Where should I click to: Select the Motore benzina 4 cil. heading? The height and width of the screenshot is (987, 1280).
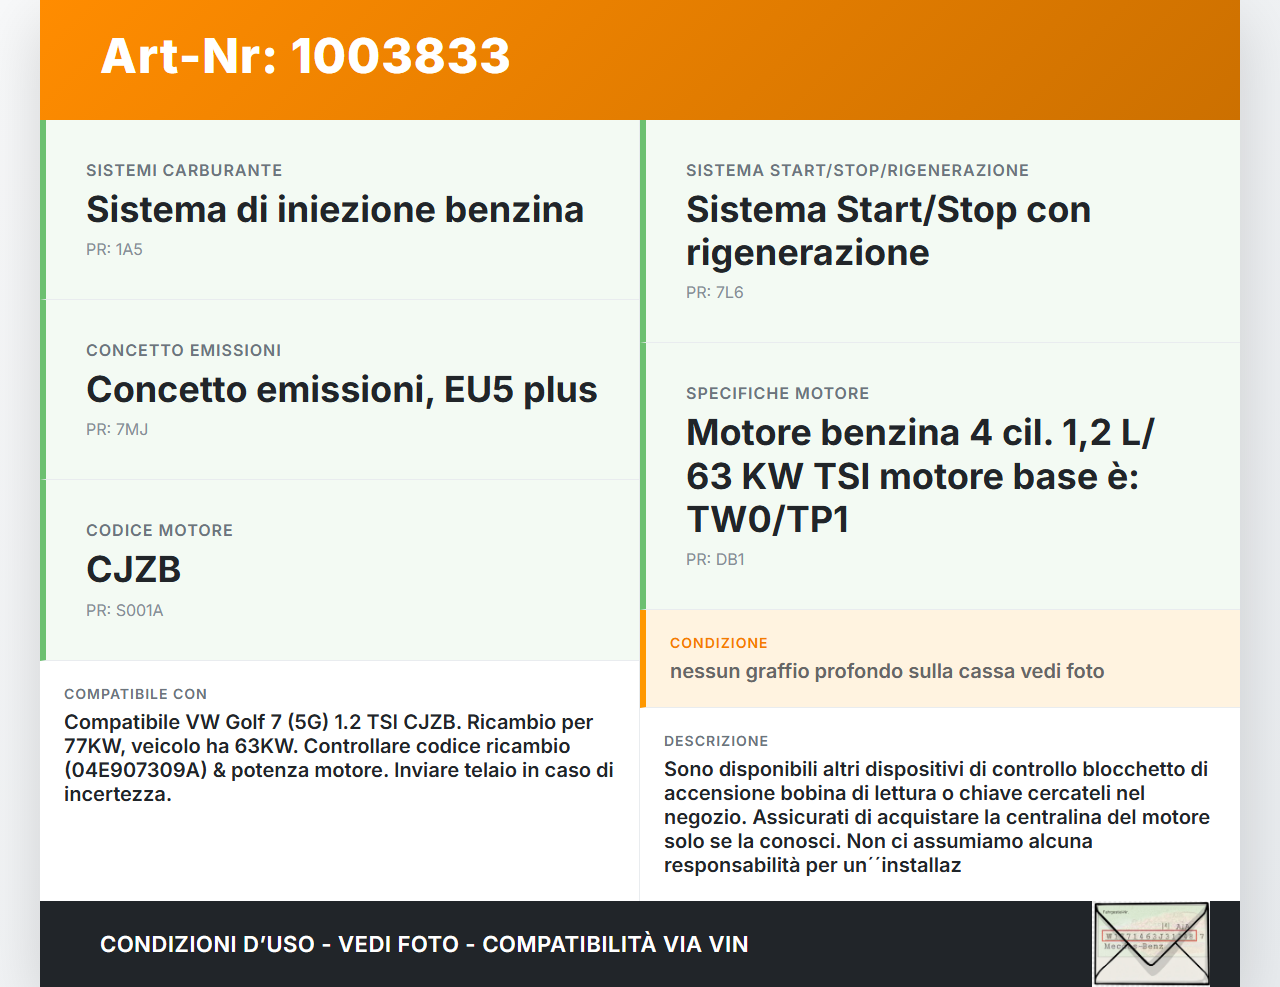click(920, 476)
